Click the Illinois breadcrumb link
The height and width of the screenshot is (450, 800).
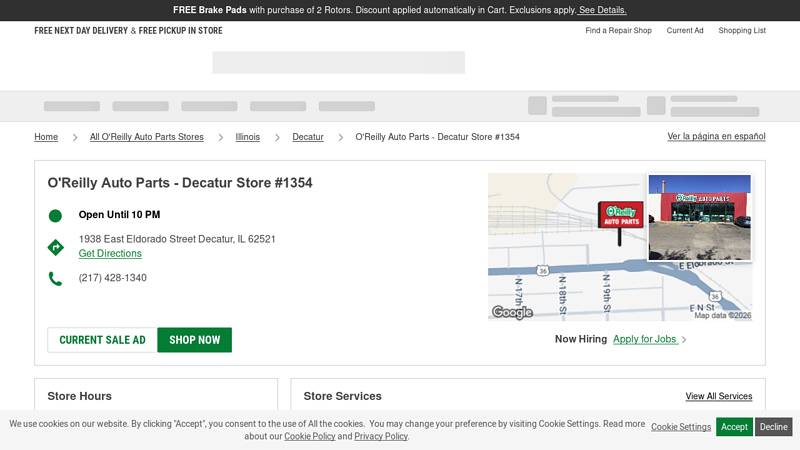coord(247,137)
